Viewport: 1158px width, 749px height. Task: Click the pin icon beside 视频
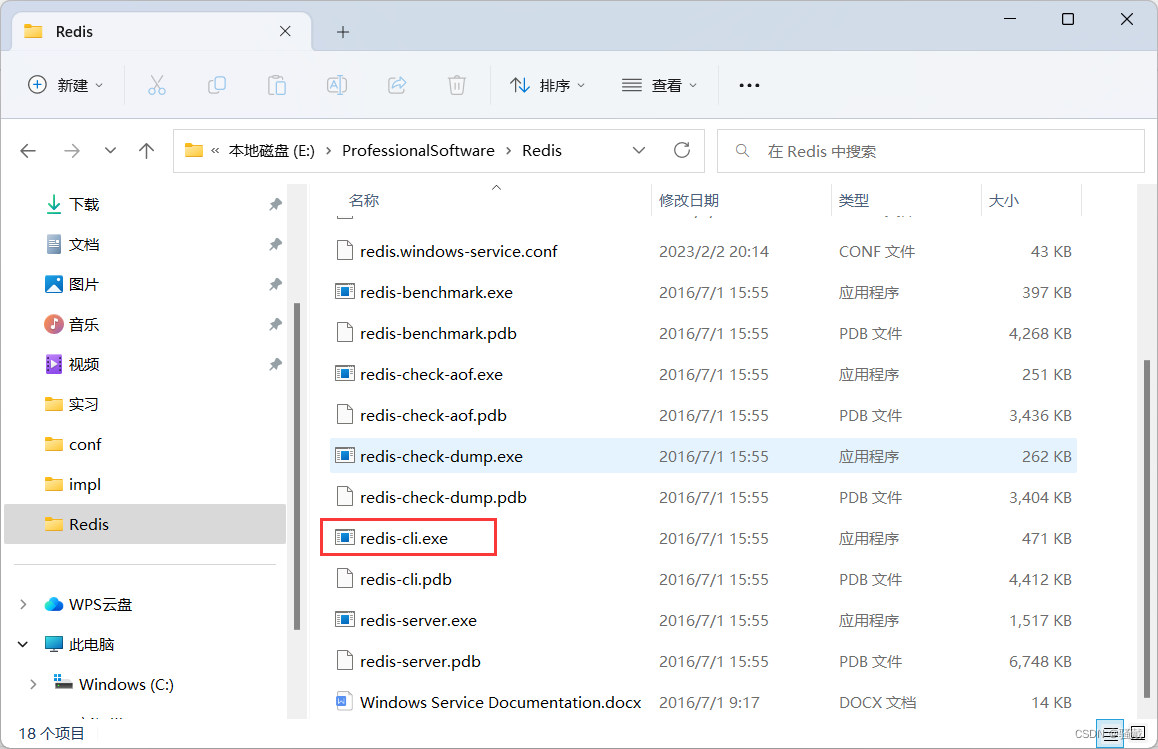275,363
